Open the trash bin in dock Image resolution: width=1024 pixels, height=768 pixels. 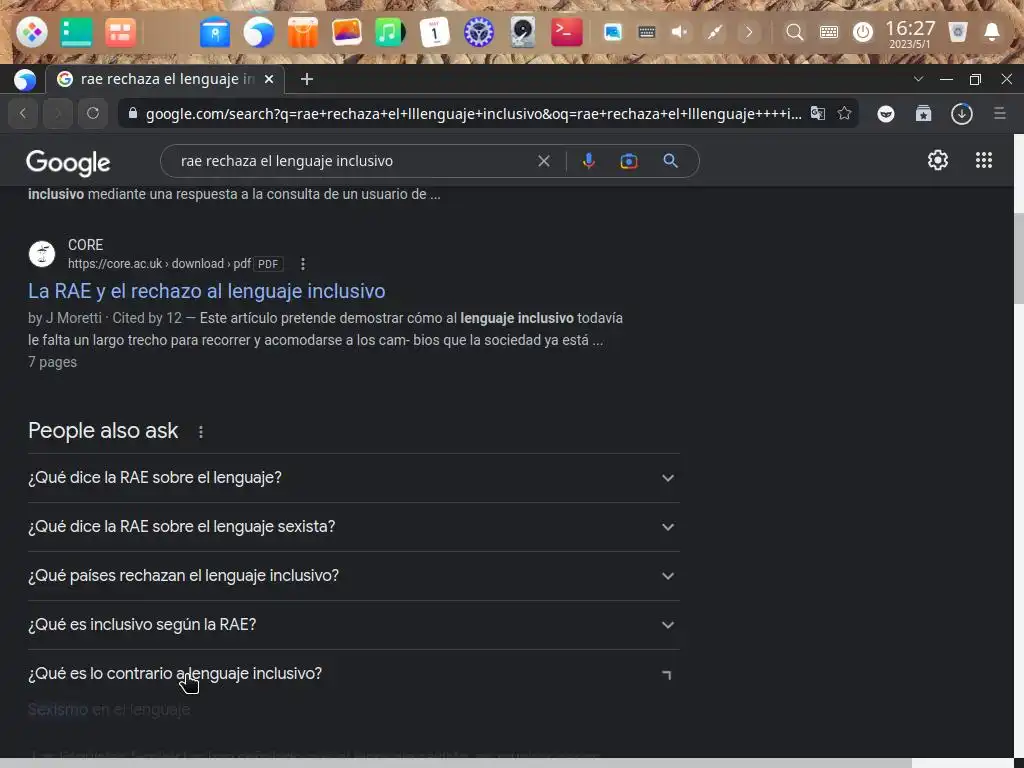957,32
